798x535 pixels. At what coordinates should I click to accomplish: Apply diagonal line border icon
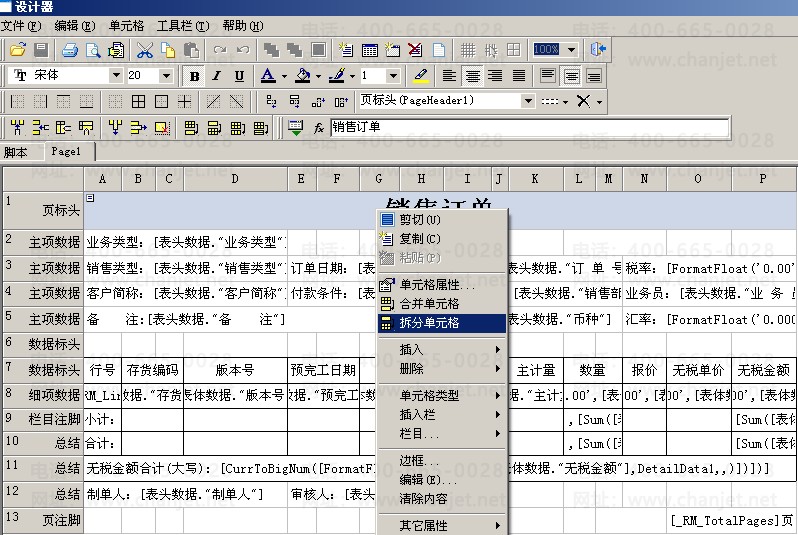(x=213, y=102)
